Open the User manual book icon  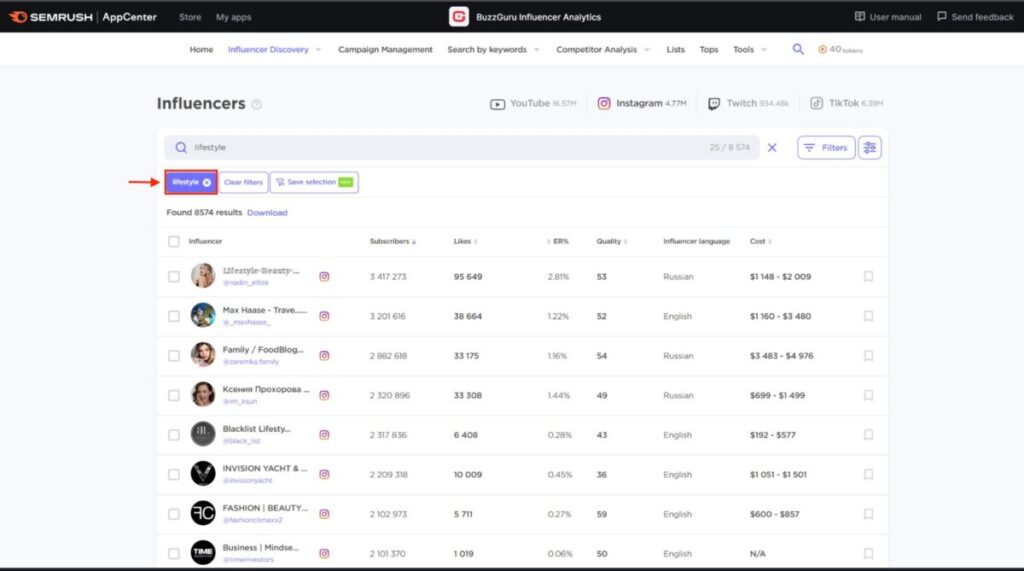tap(859, 16)
